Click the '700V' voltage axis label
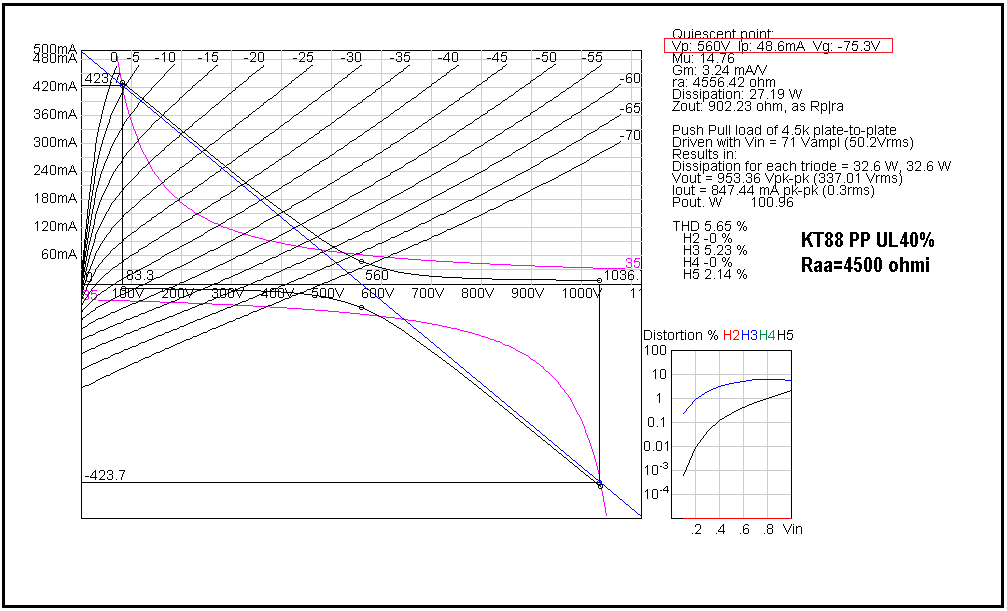This screenshot has height=611, width=1007. click(428, 294)
